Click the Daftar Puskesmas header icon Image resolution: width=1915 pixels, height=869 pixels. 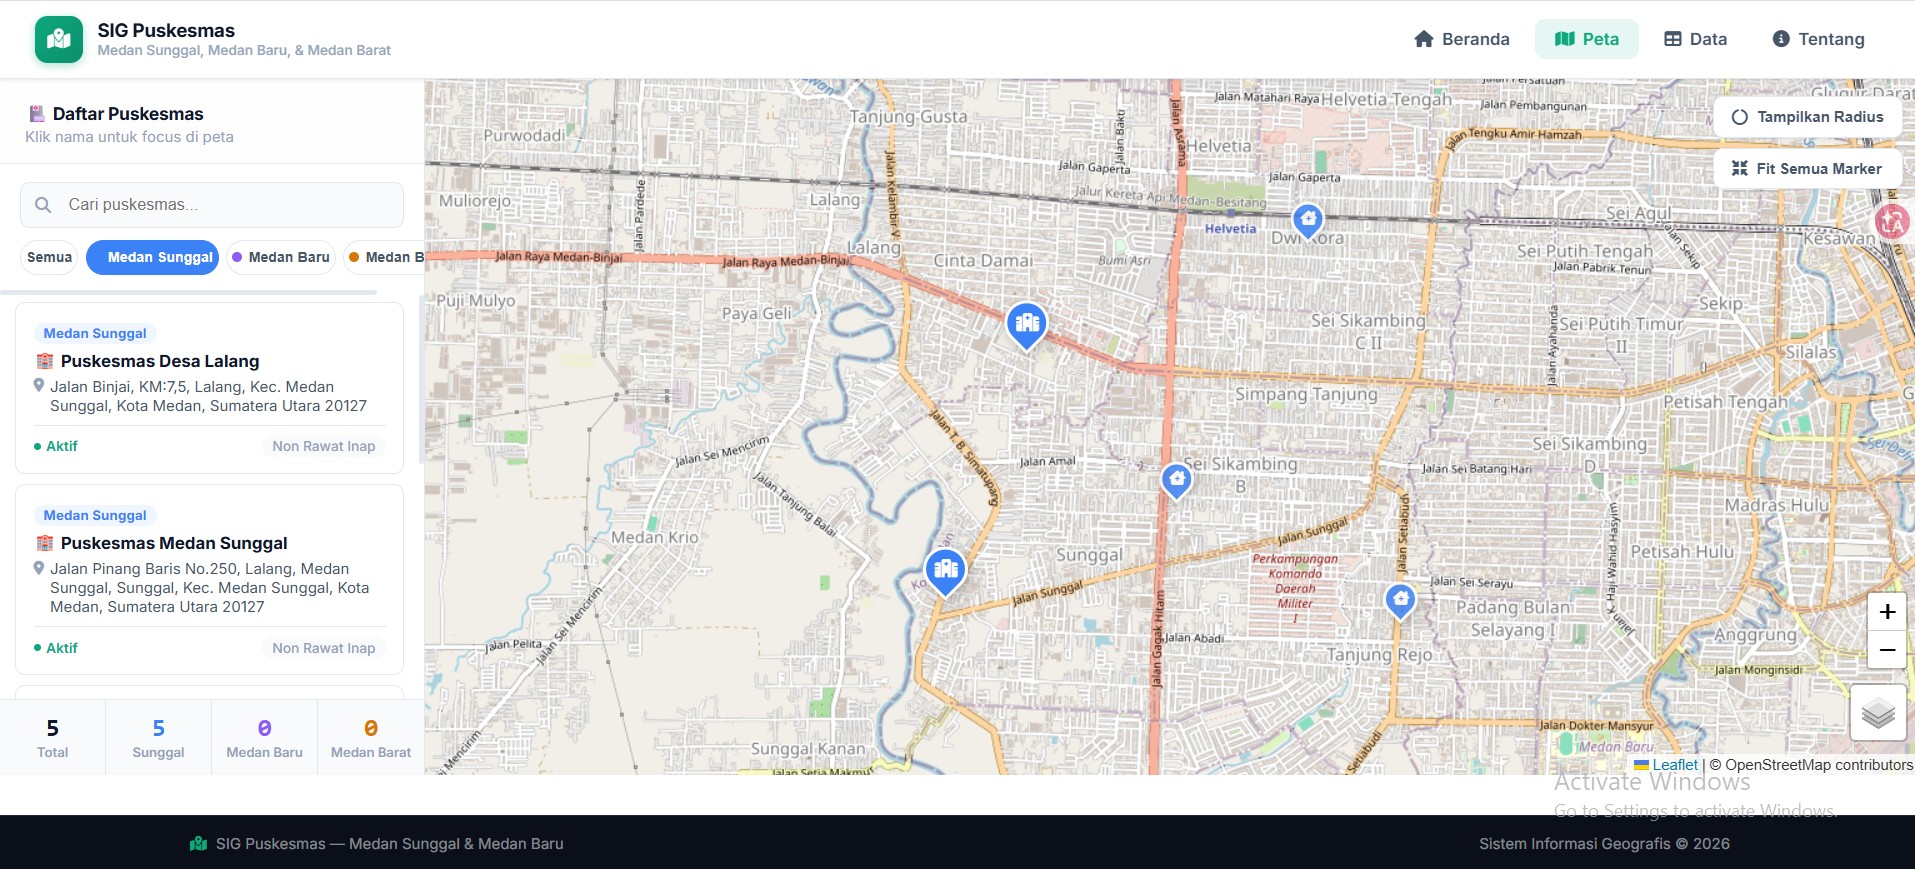pyautogui.click(x=37, y=114)
